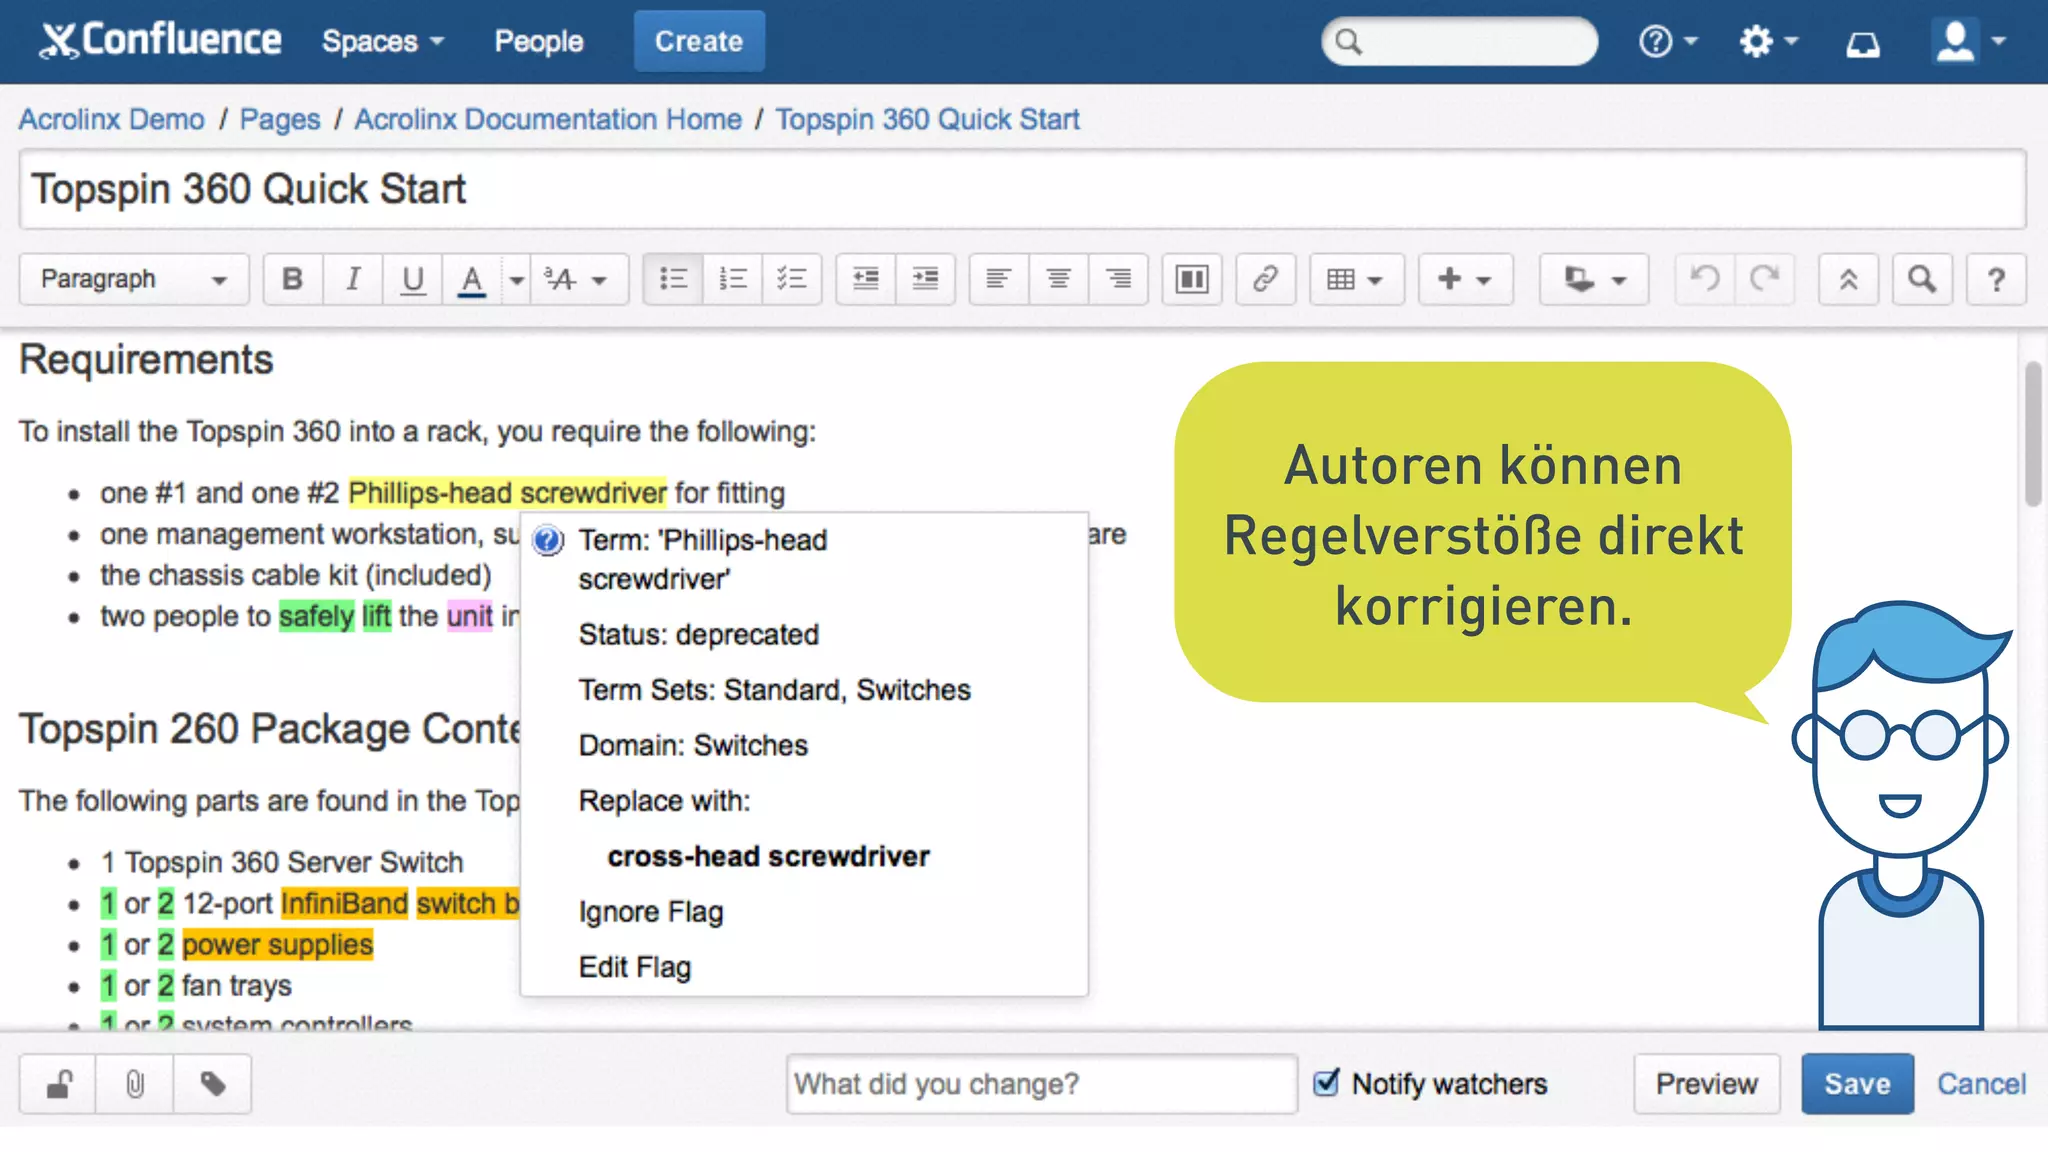
Task: Insert a bullet list
Action: pyautogui.click(x=673, y=279)
